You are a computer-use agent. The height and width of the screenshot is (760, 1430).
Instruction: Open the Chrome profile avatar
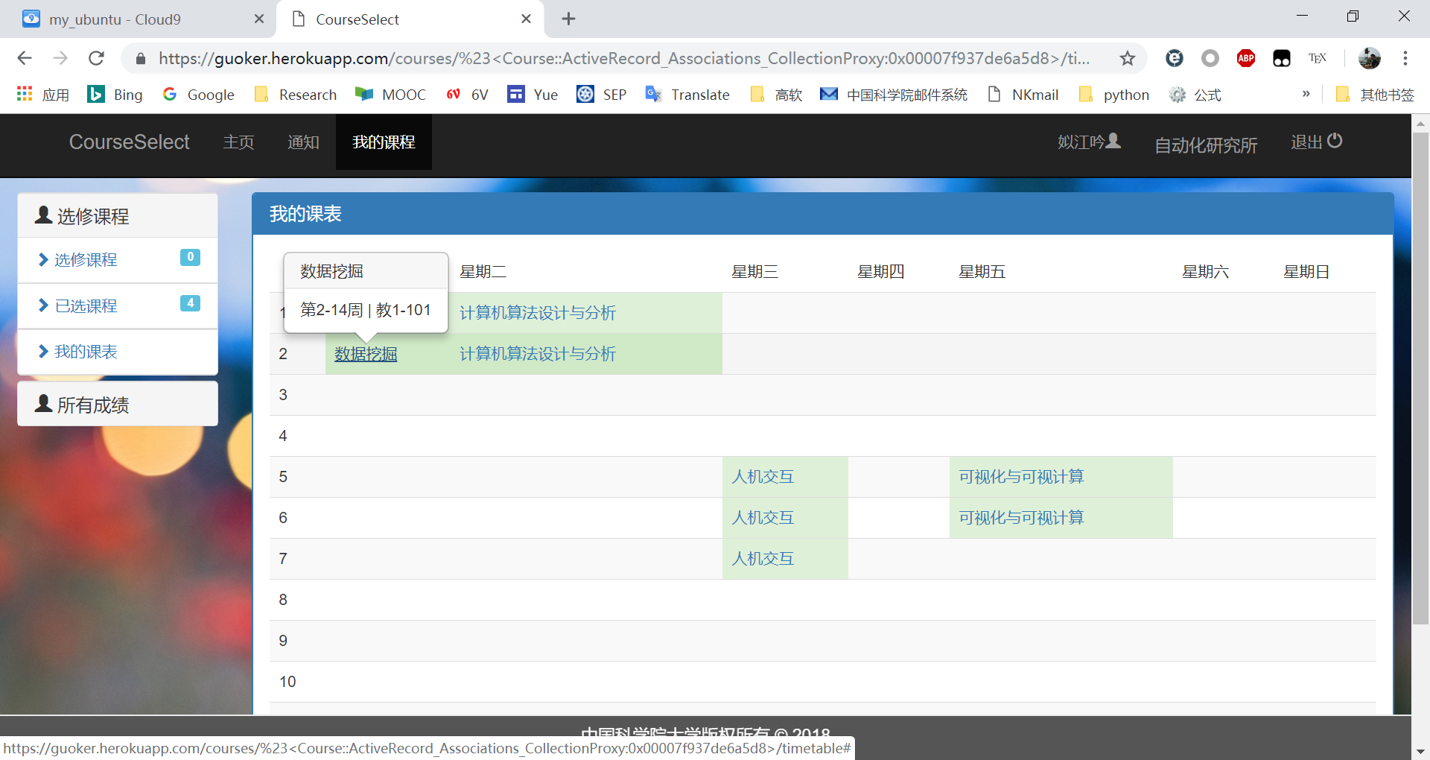(x=1369, y=58)
